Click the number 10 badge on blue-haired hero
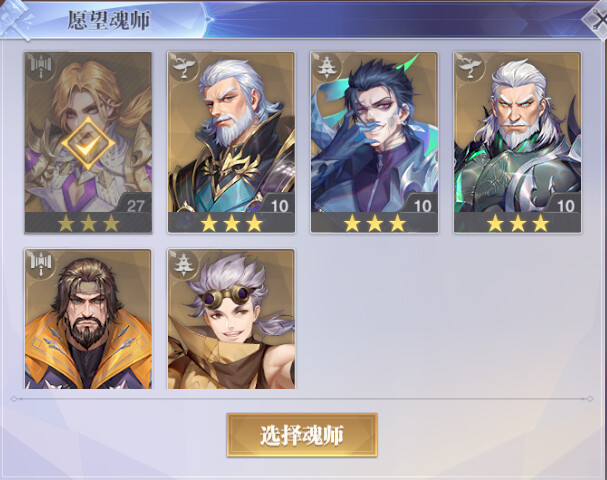The width and height of the screenshot is (607, 480). point(422,206)
